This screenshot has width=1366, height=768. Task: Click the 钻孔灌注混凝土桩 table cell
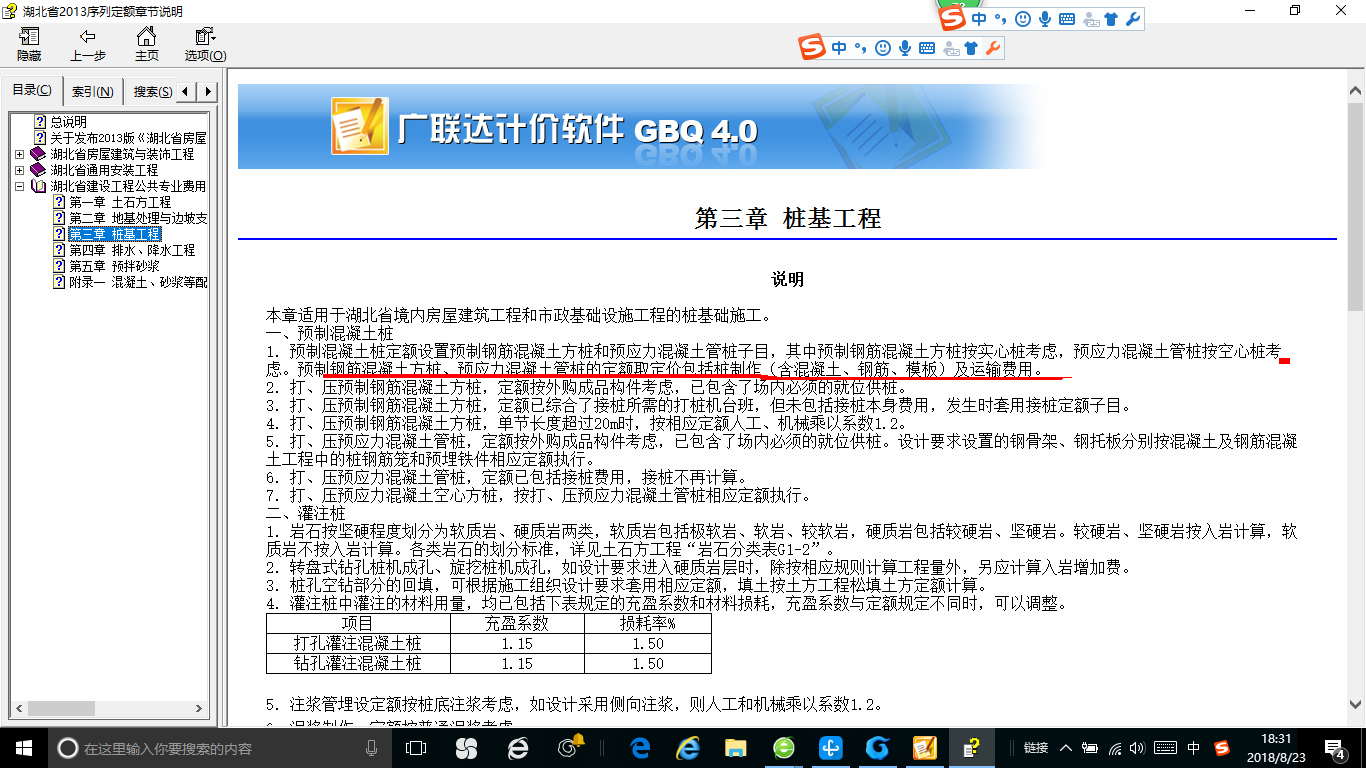(x=358, y=663)
